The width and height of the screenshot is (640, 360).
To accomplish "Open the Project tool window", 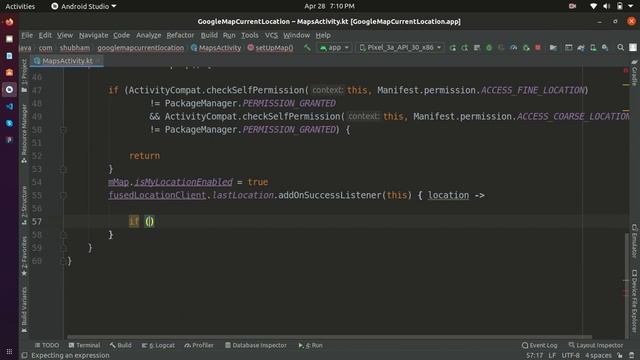I will tap(24, 75).
